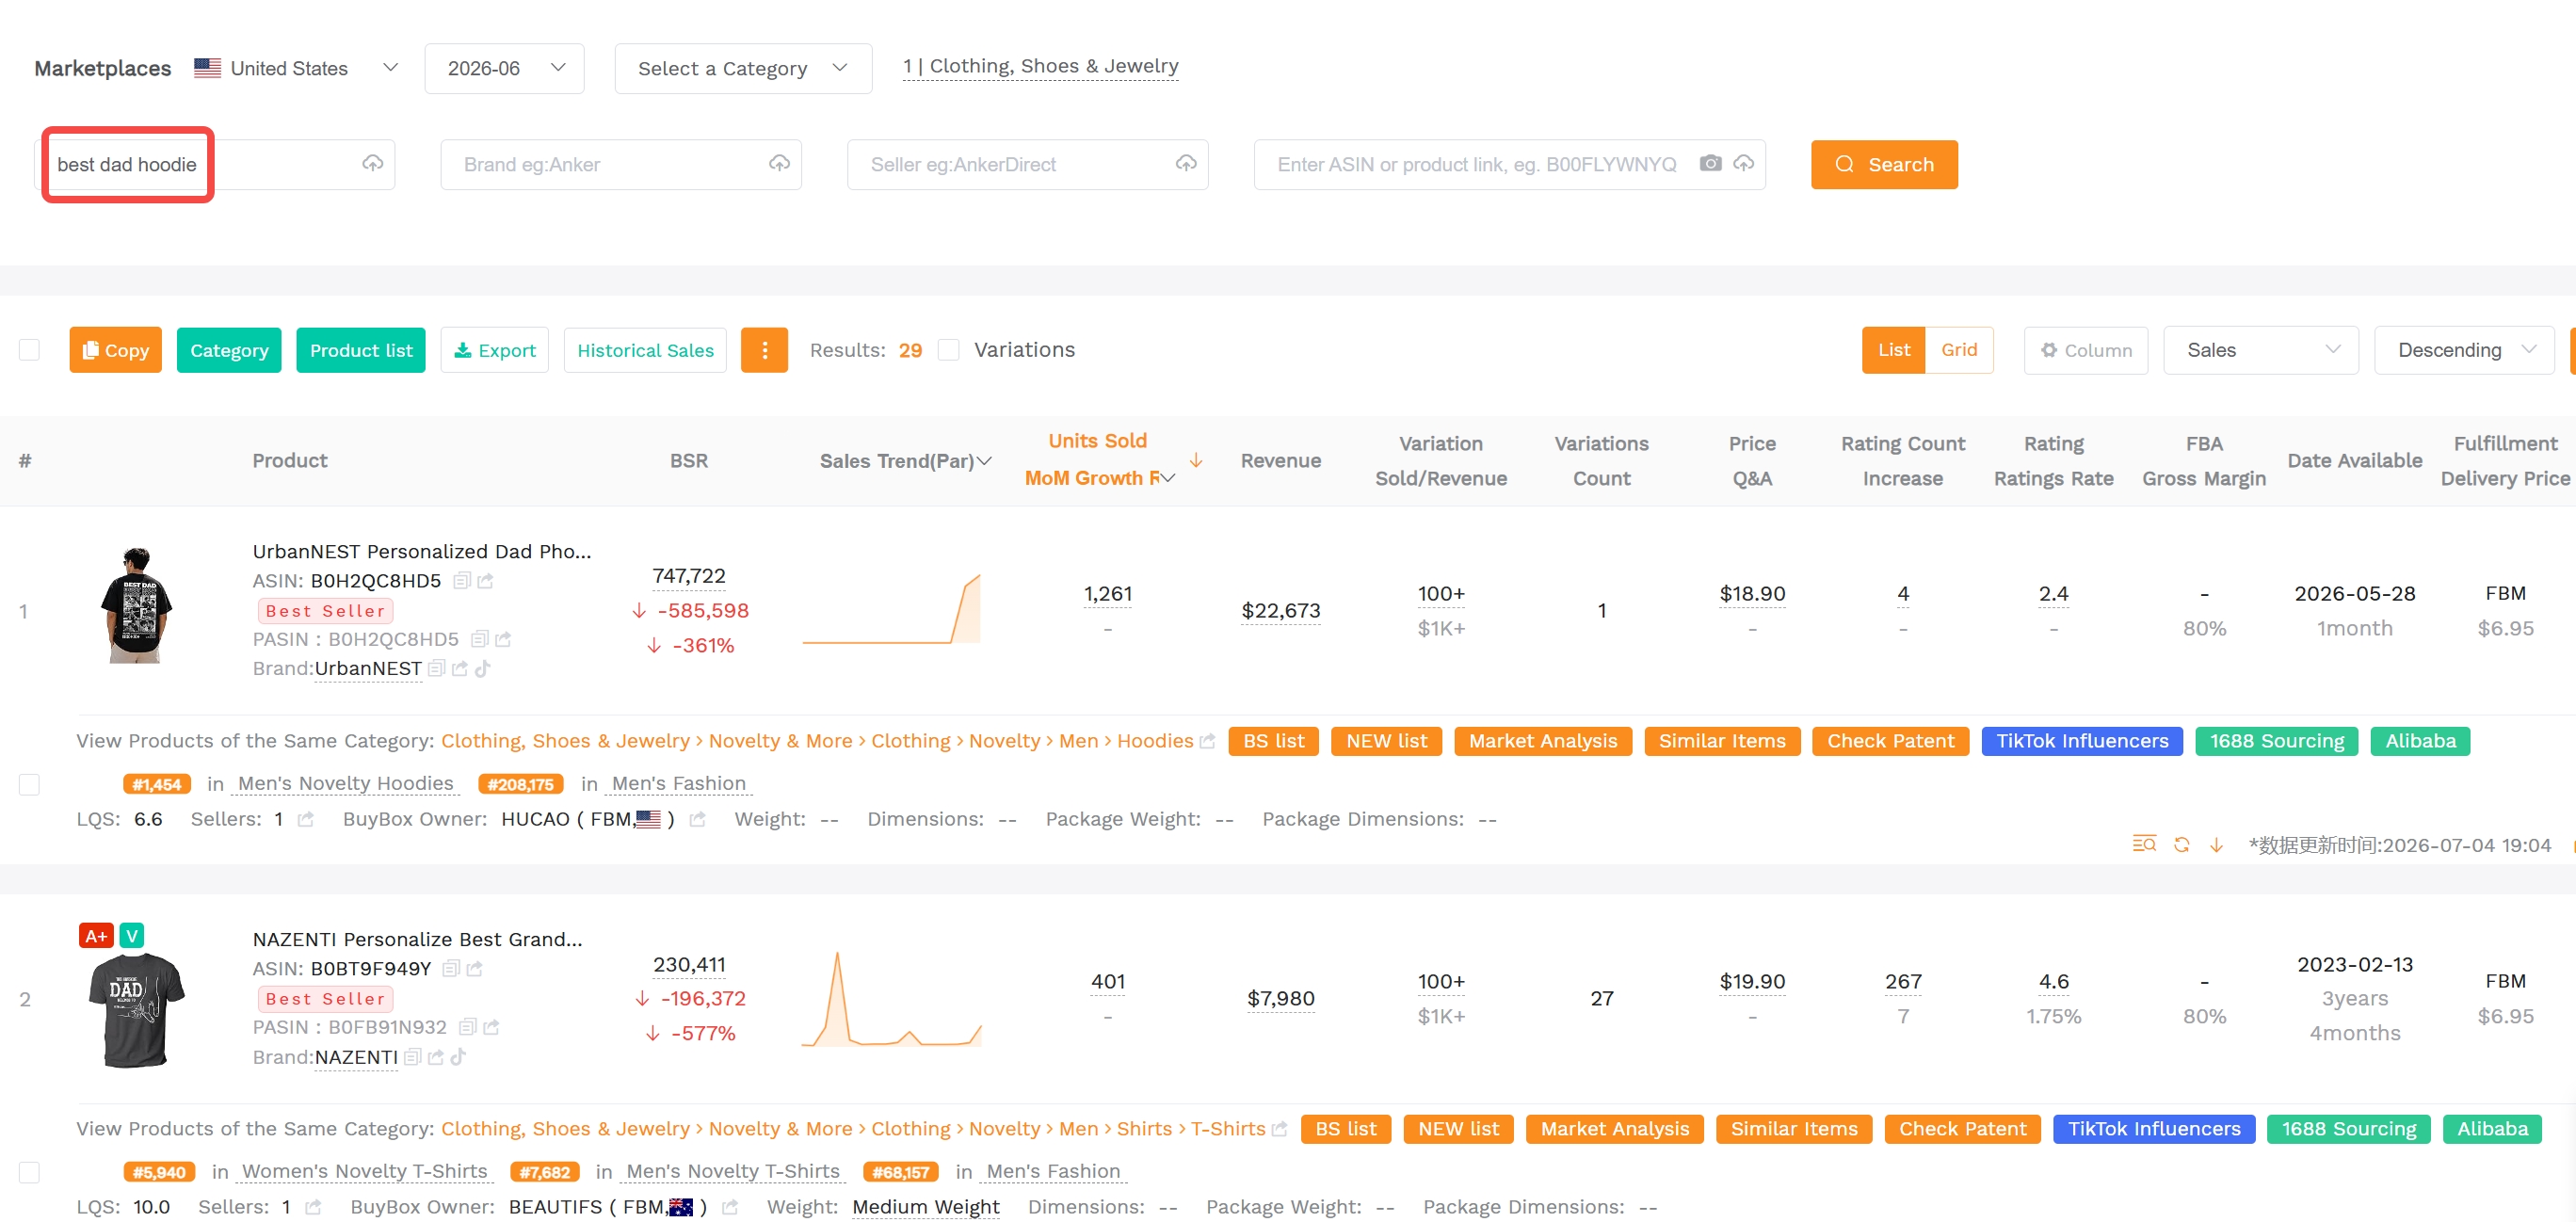Viewport: 2576px width, 1222px height.
Task: Open BEAUTIFS BuyBox owner link icon
Action: (x=730, y=1208)
